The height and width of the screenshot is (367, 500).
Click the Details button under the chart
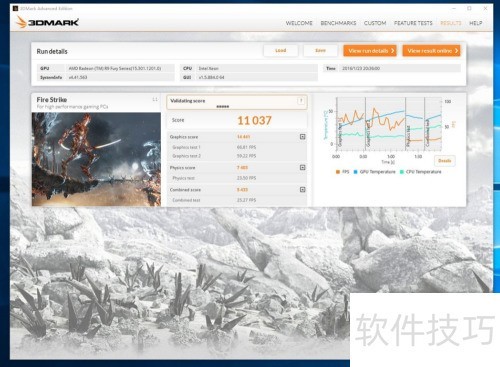(x=445, y=161)
